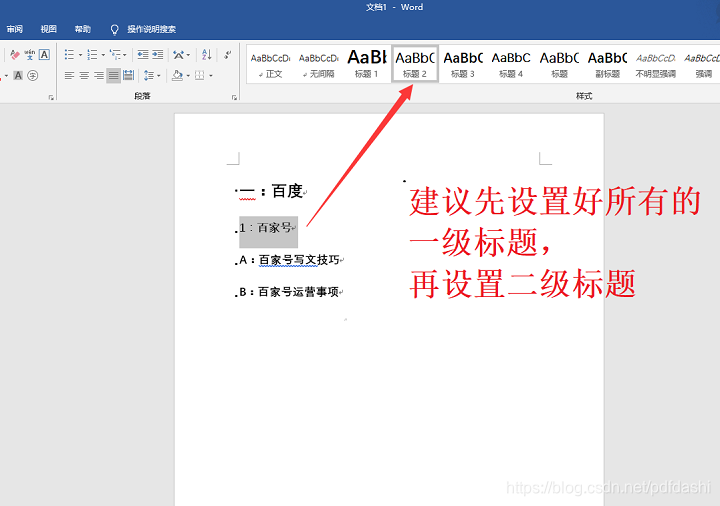Open the Font group dialog launcher
The image size is (720, 506).
[51, 97]
